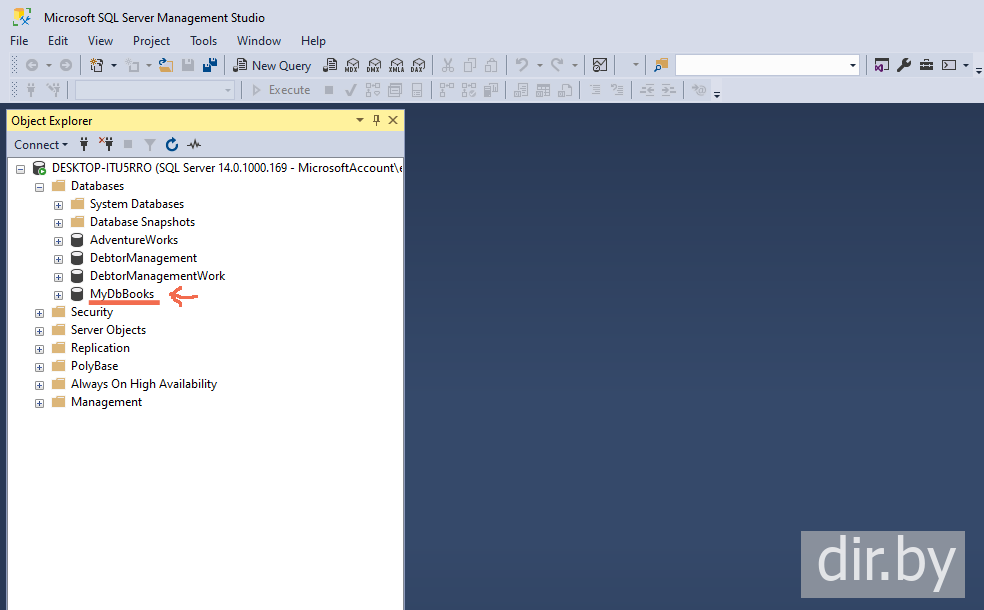Expand the AdventureWorks database node
This screenshot has width=984, height=610.
pos(58,241)
